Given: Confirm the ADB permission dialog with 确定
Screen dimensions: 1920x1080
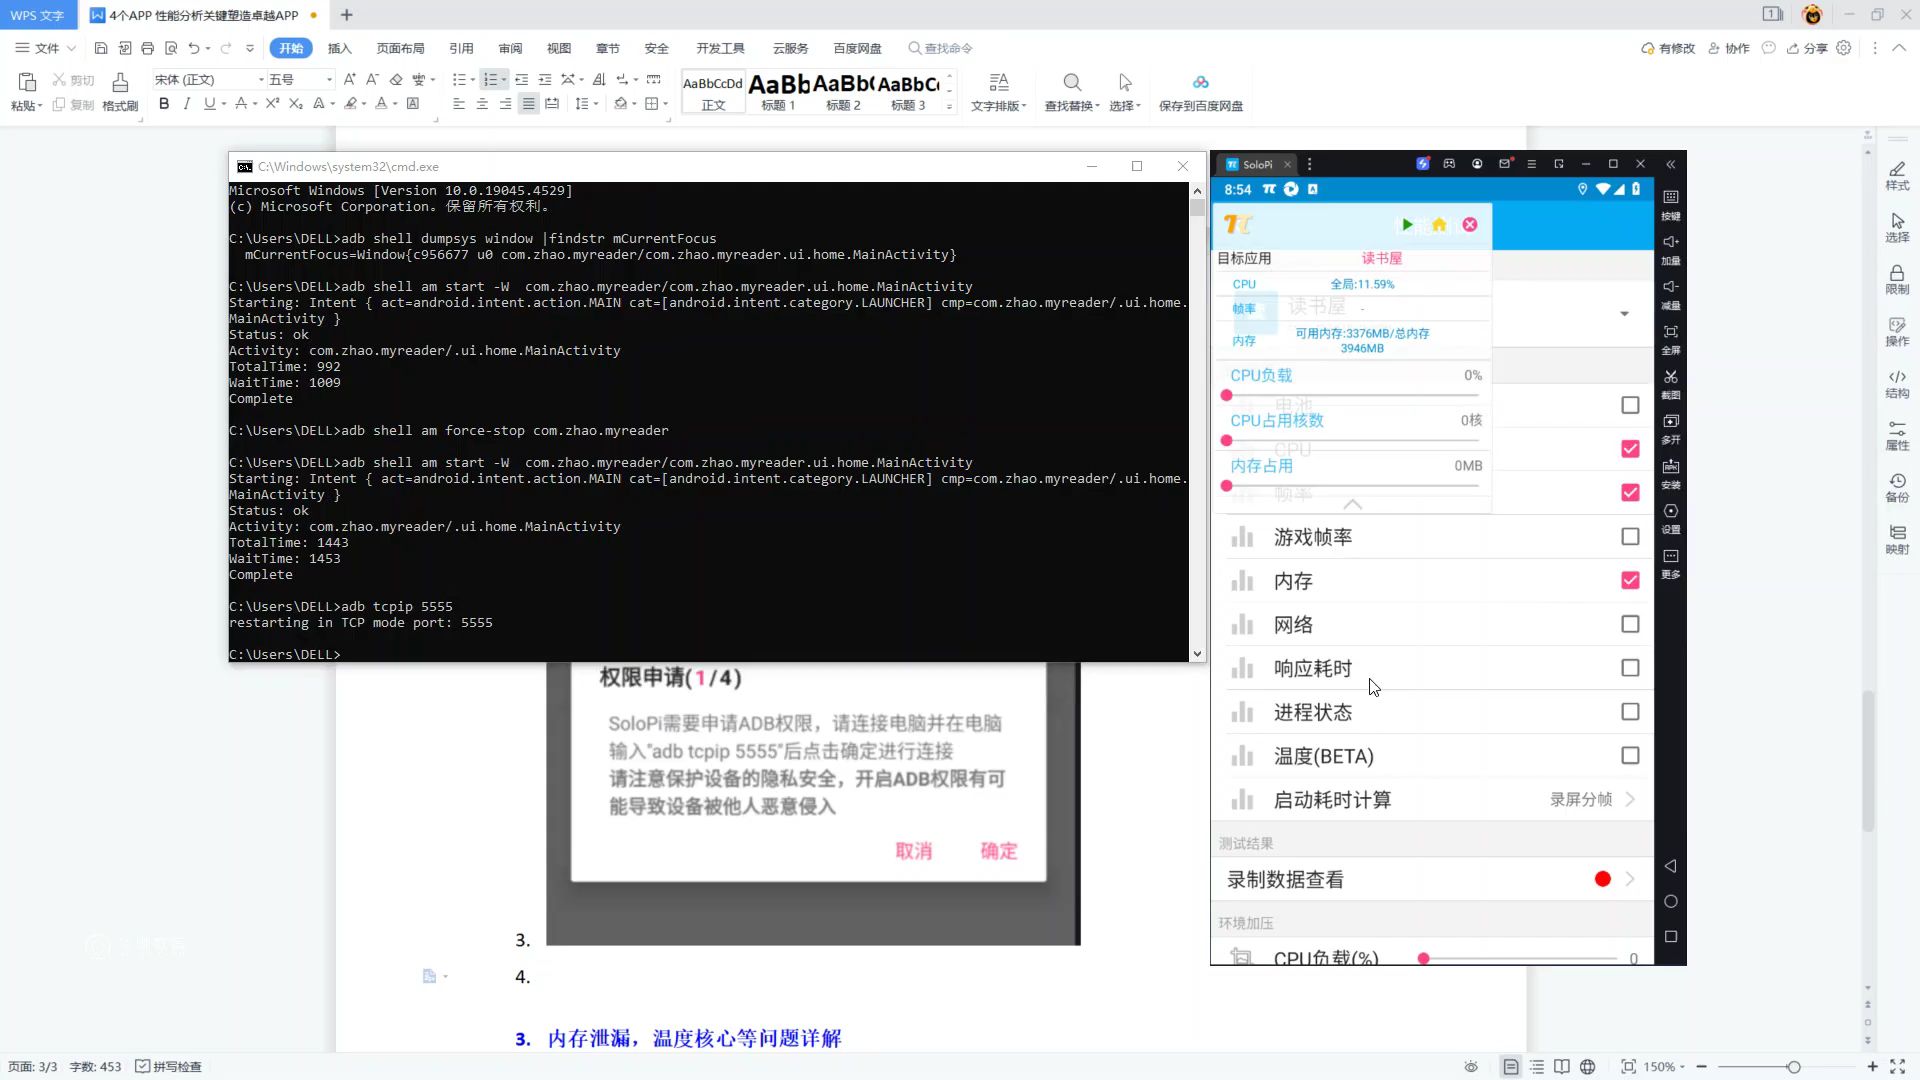Looking at the screenshot, I should coord(998,851).
